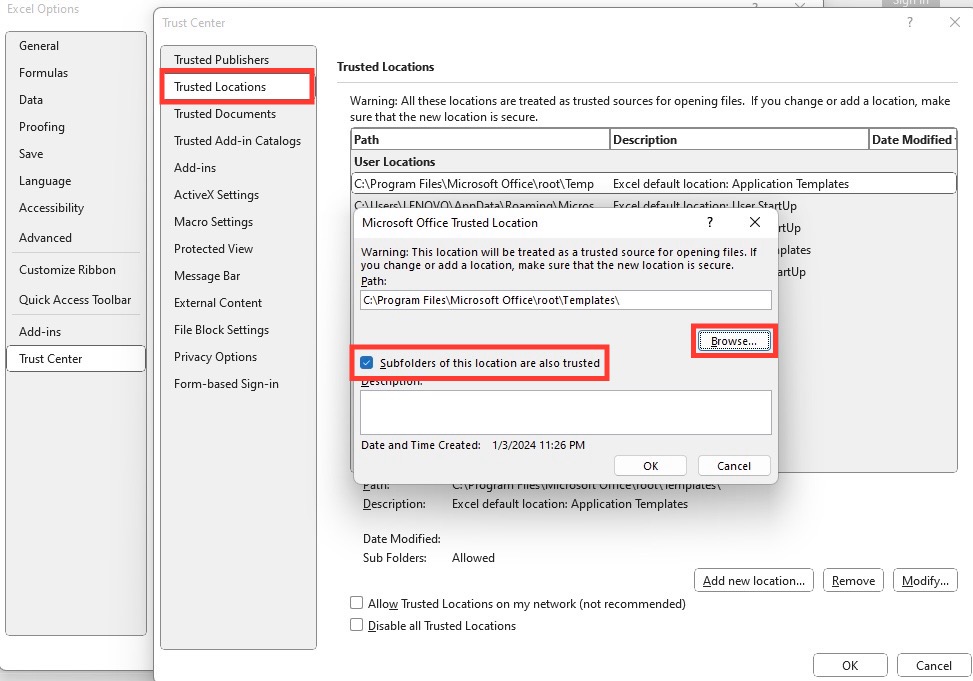Select the User StartUp location row
This screenshot has width=973, height=681.
pos(653,203)
